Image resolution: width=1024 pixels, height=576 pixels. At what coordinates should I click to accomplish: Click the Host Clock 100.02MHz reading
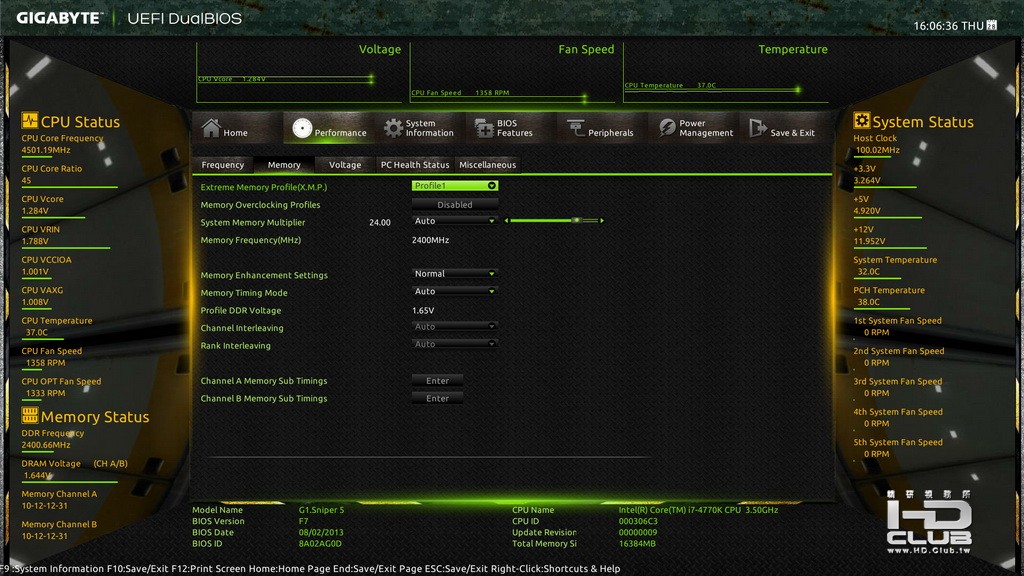pyautogui.click(x=878, y=150)
